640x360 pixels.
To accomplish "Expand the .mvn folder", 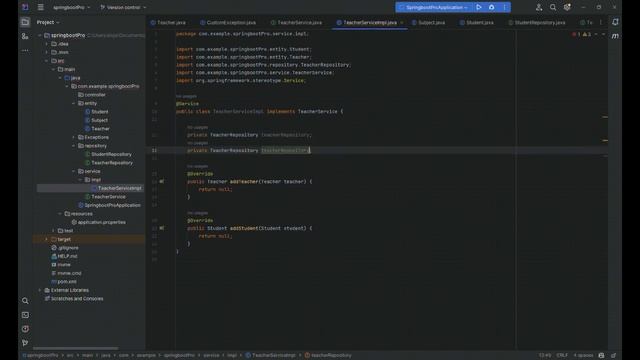I will click(x=47, y=52).
